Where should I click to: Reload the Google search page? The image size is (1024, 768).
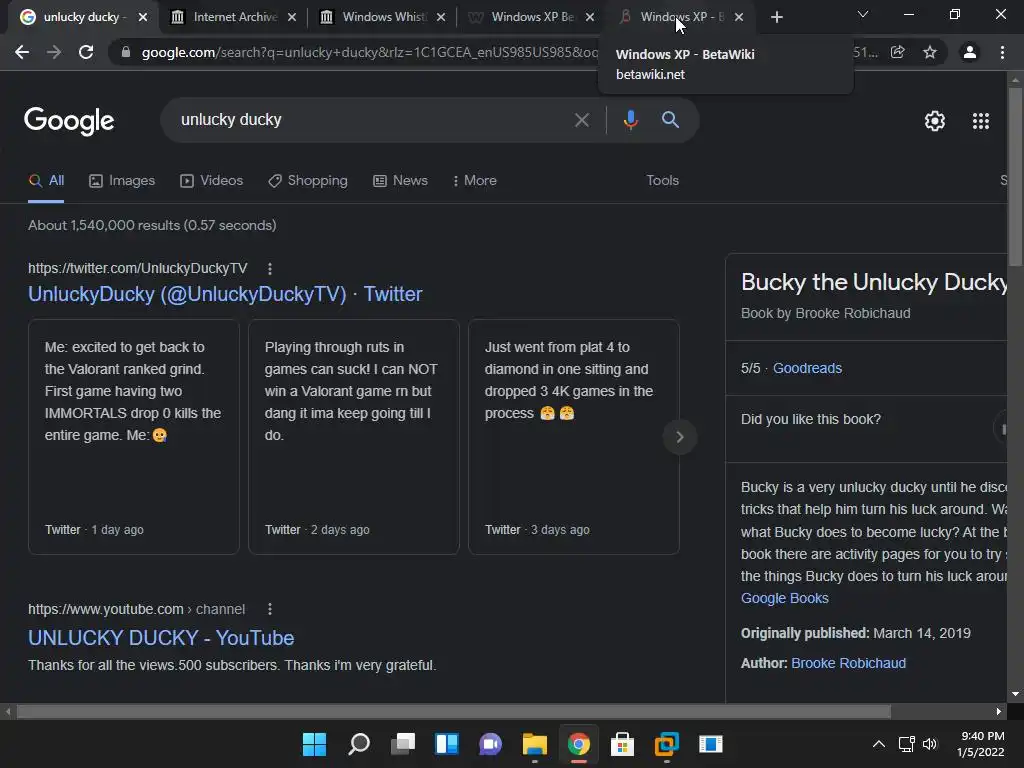pyautogui.click(x=86, y=52)
